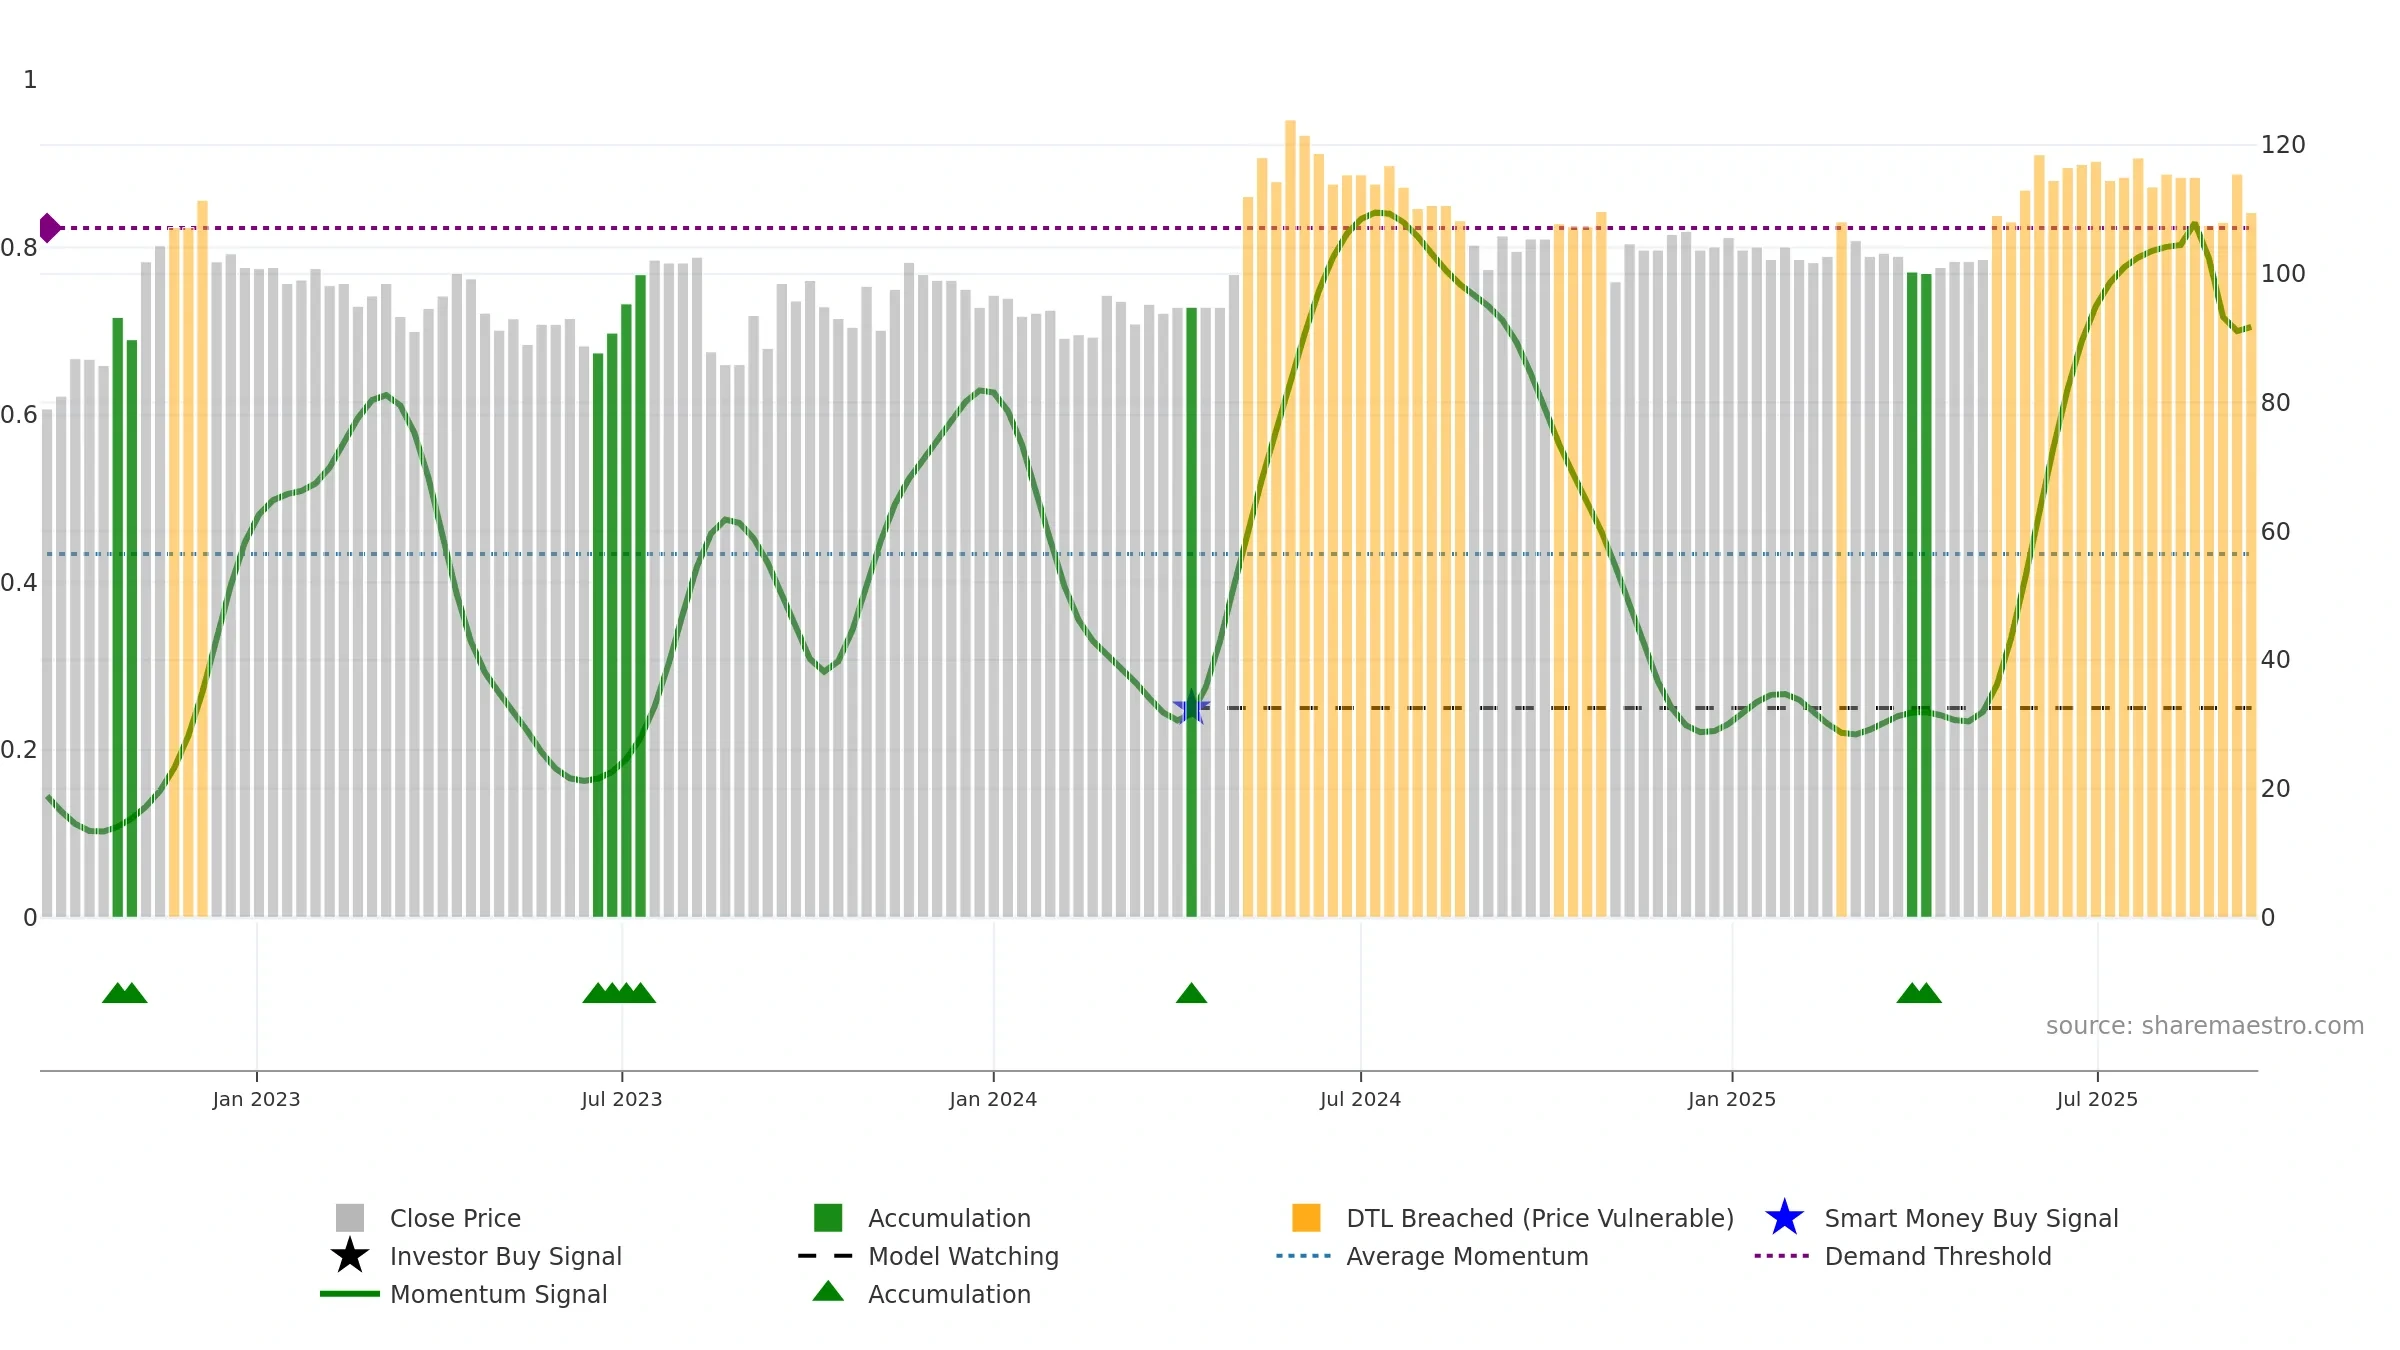Click the accumulation triangles cluster near Jul 2023
The image size is (2400, 1350).
tap(619, 993)
